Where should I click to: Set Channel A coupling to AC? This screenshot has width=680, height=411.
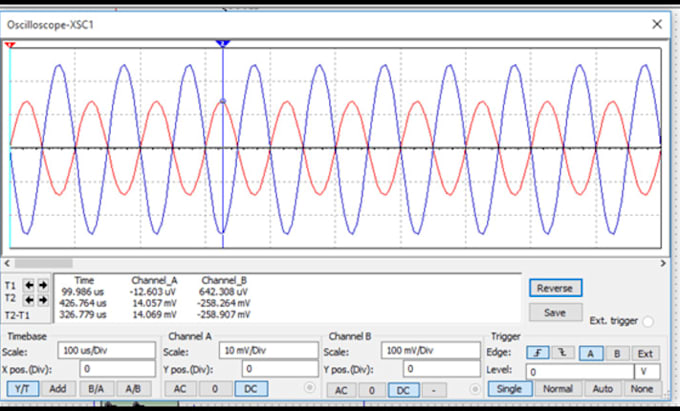[x=180, y=389]
